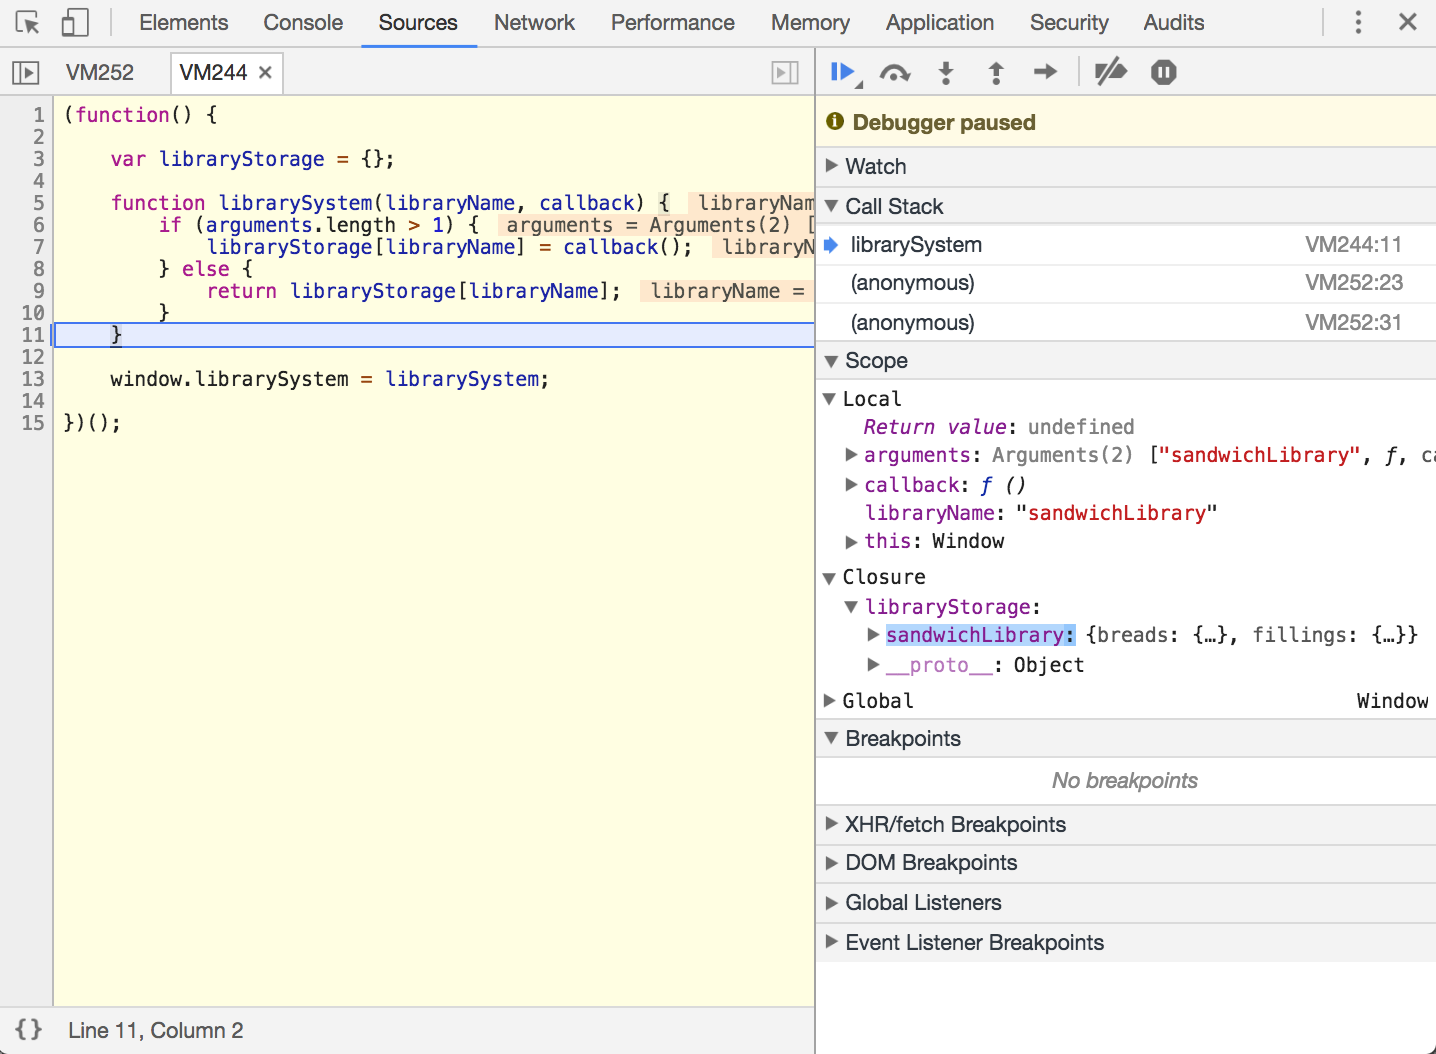Activate the inspect element picker icon
1436x1054 pixels.
coord(28,22)
